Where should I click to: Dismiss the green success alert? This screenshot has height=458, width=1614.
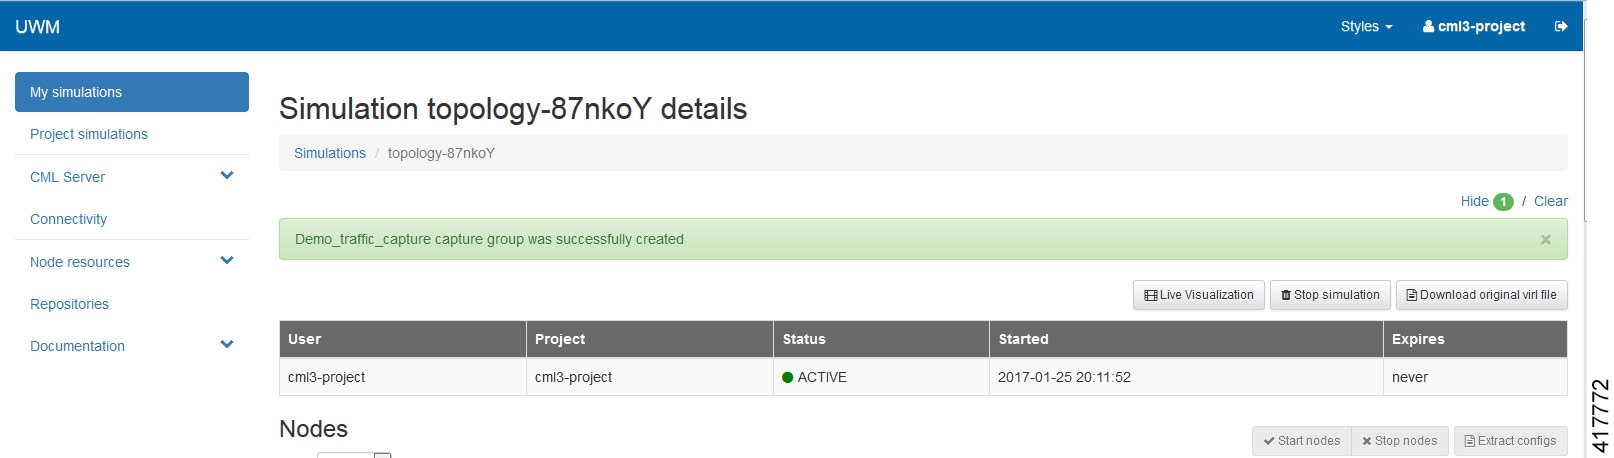tap(1545, 240)
